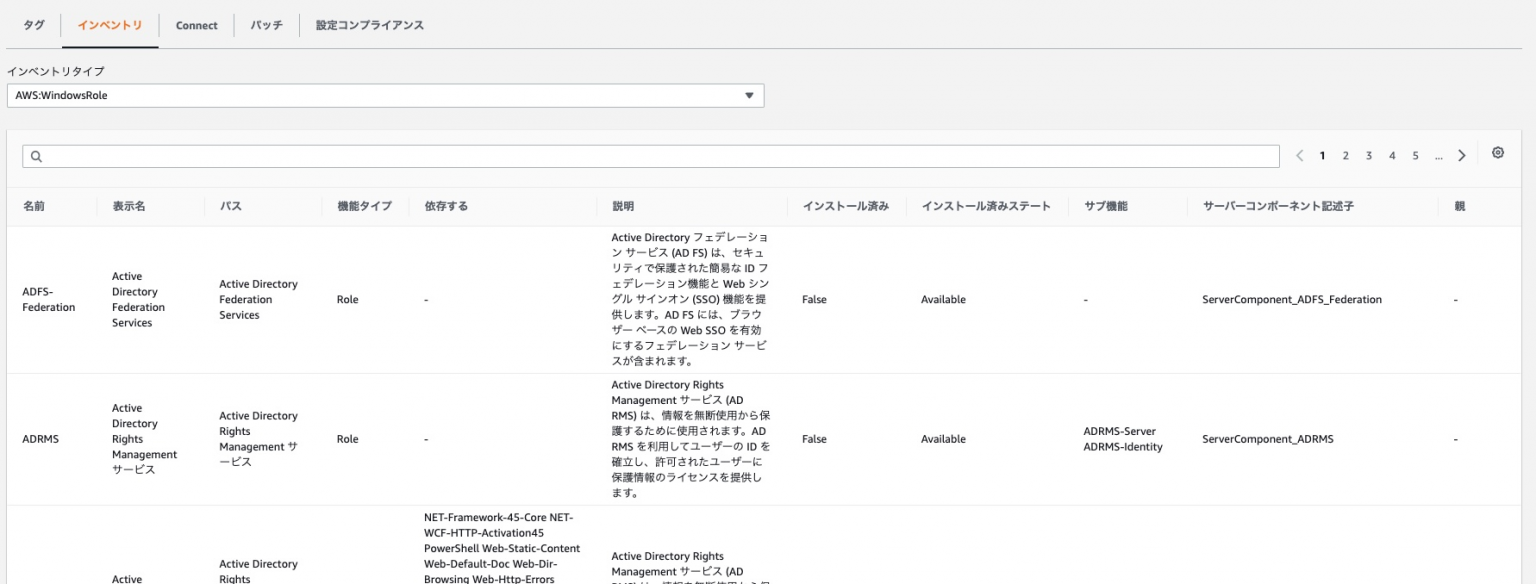Jump to page 3 of results
1536x584 pixels.
tap(1368, 156)
